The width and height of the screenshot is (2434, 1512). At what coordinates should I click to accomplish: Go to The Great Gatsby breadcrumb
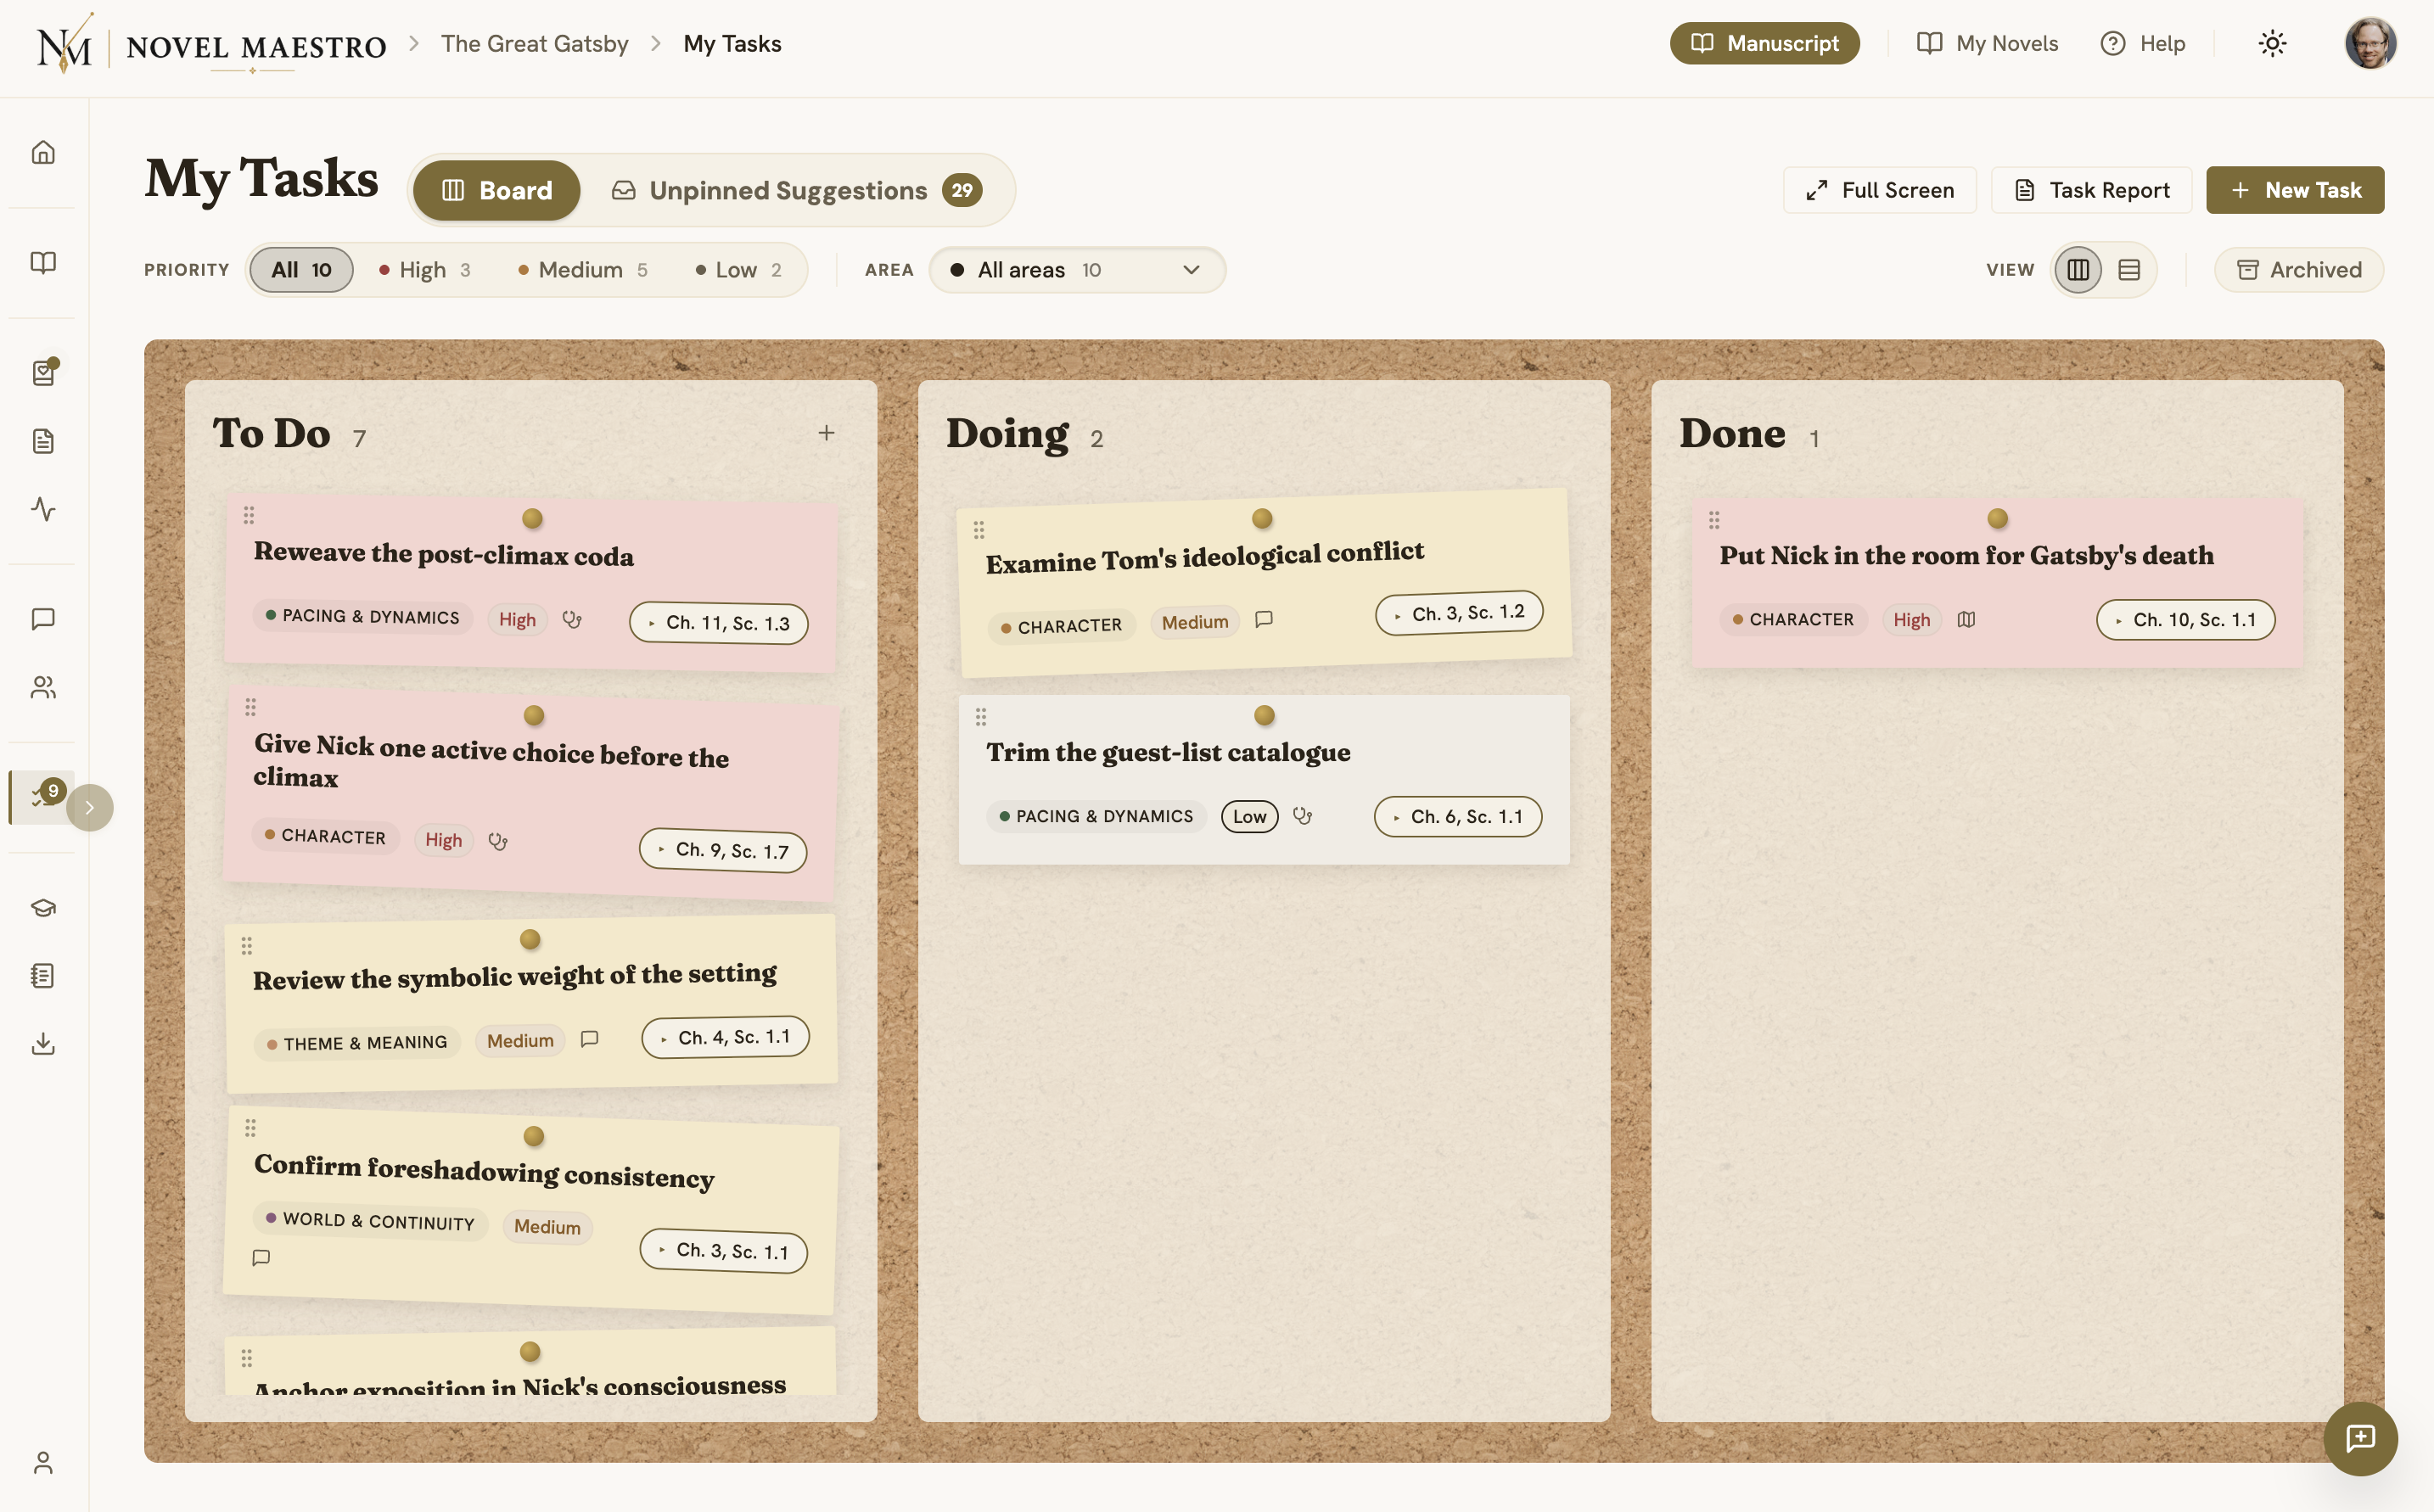[535, 43]
